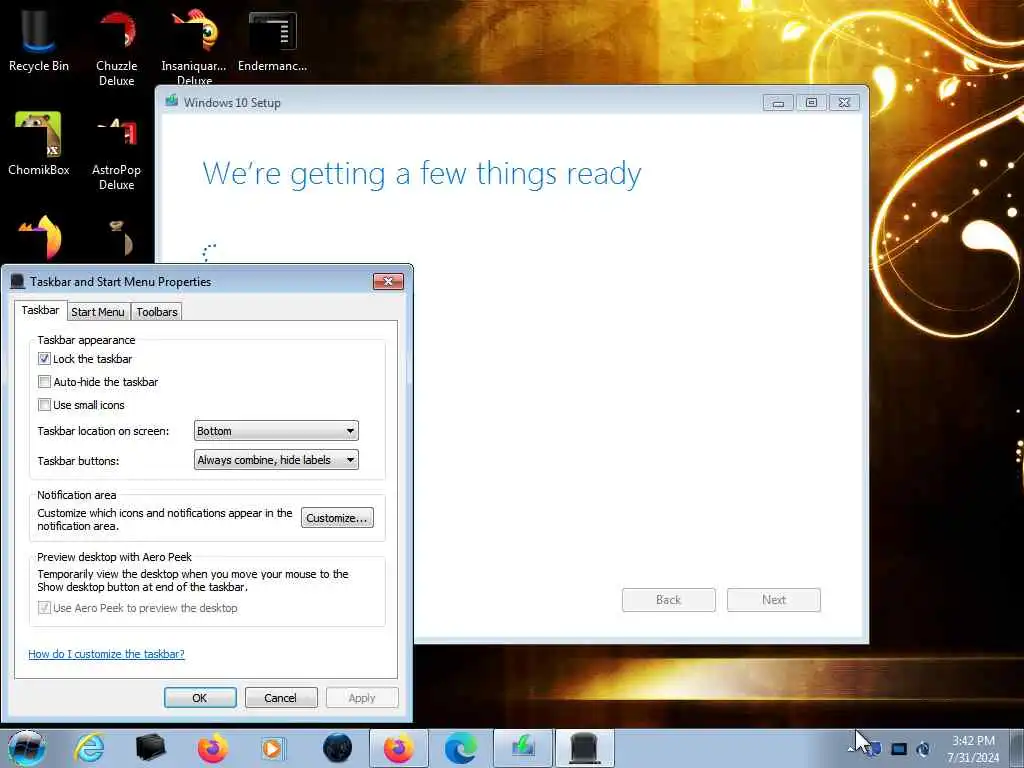This screenshot has height=768, width=1024.
Task: Open the clock showing 3:42 PM
Action: (973, 749)
